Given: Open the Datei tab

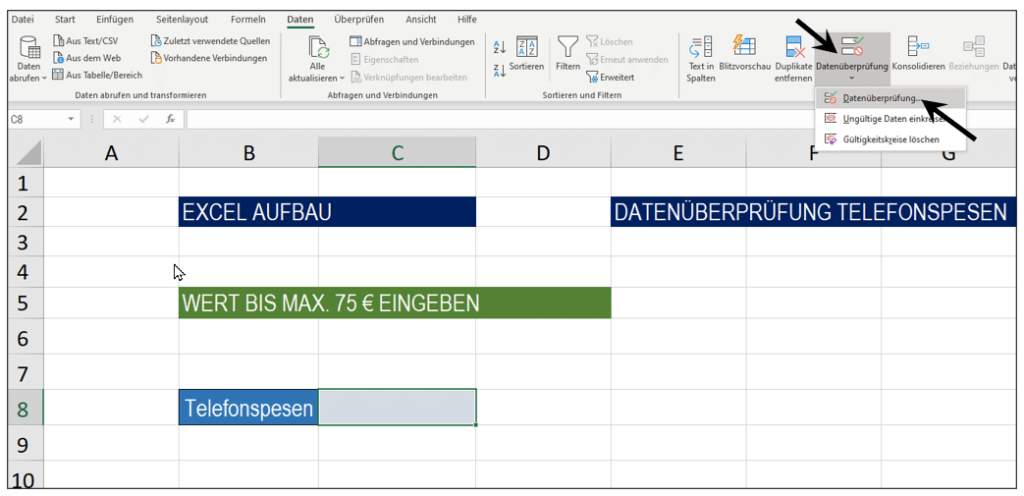Looking at the screenshot, I should point(24,19).
